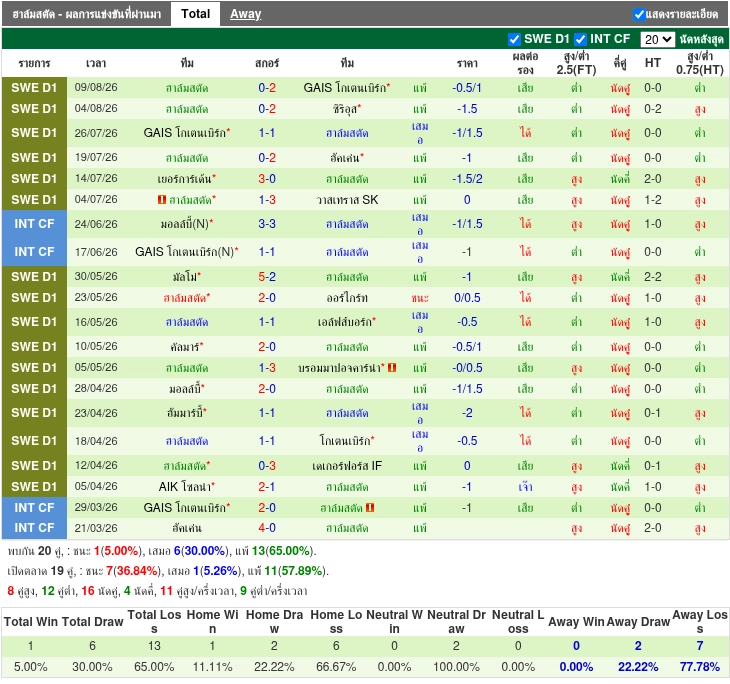
Task: Click 100.00% under Neutral Draw
Action: [x=456, y=667]
